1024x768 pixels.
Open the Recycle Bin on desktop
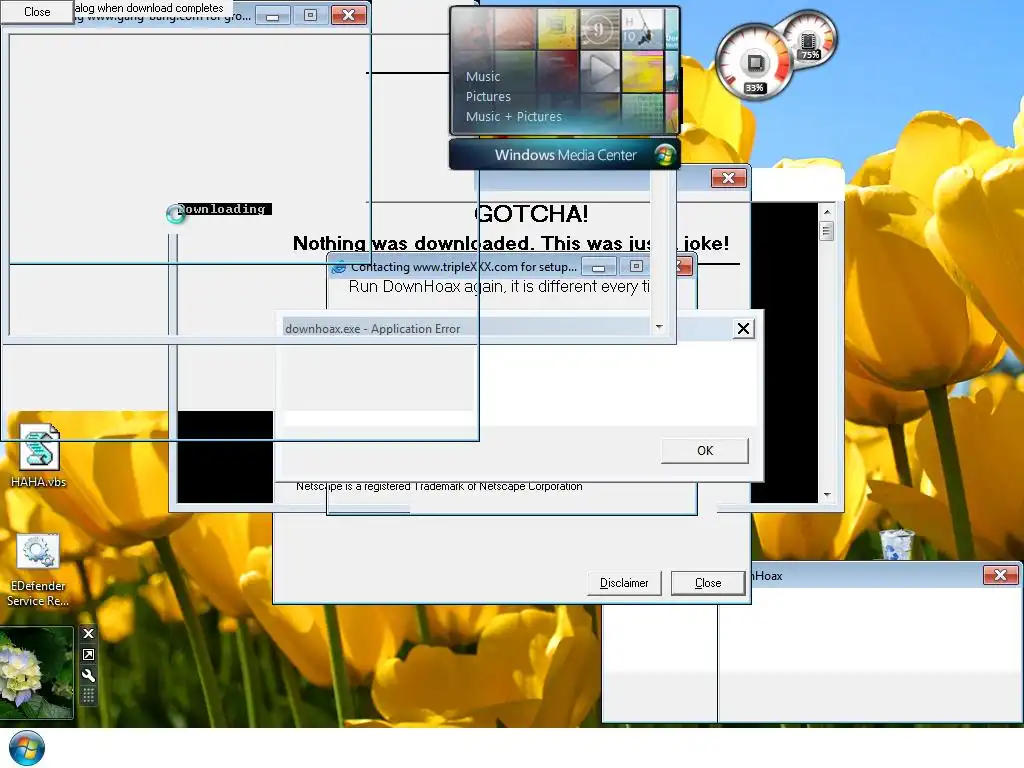click(896, 545)
